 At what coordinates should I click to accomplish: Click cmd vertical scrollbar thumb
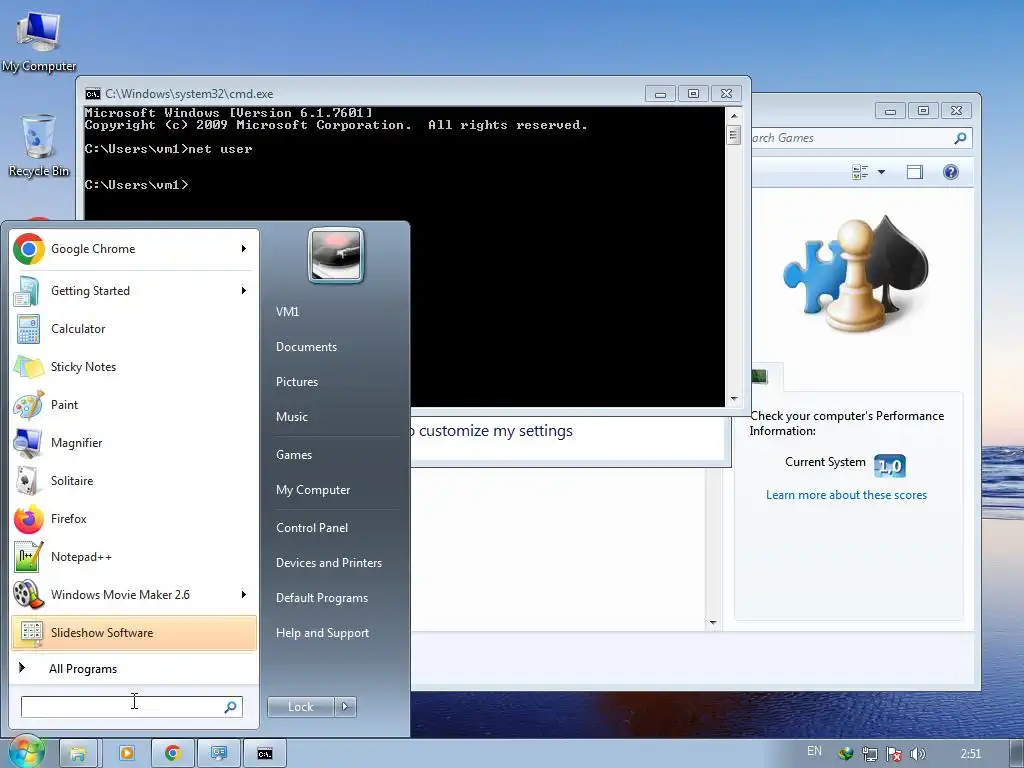(x=733, y=136)
